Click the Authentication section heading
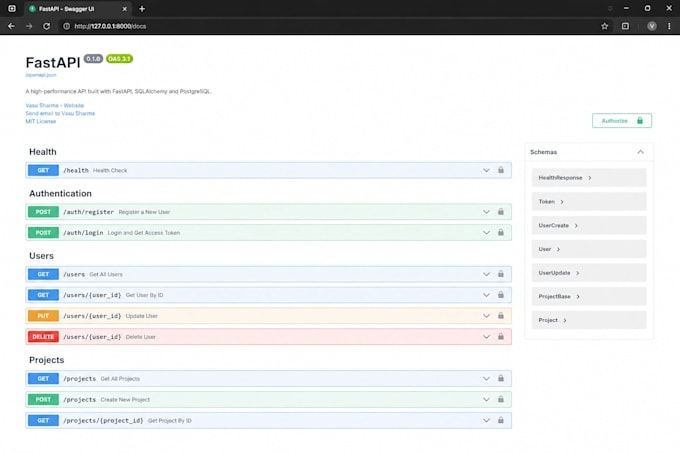Image resolution: width=680 pixels, height=453 pixels. 60,193
